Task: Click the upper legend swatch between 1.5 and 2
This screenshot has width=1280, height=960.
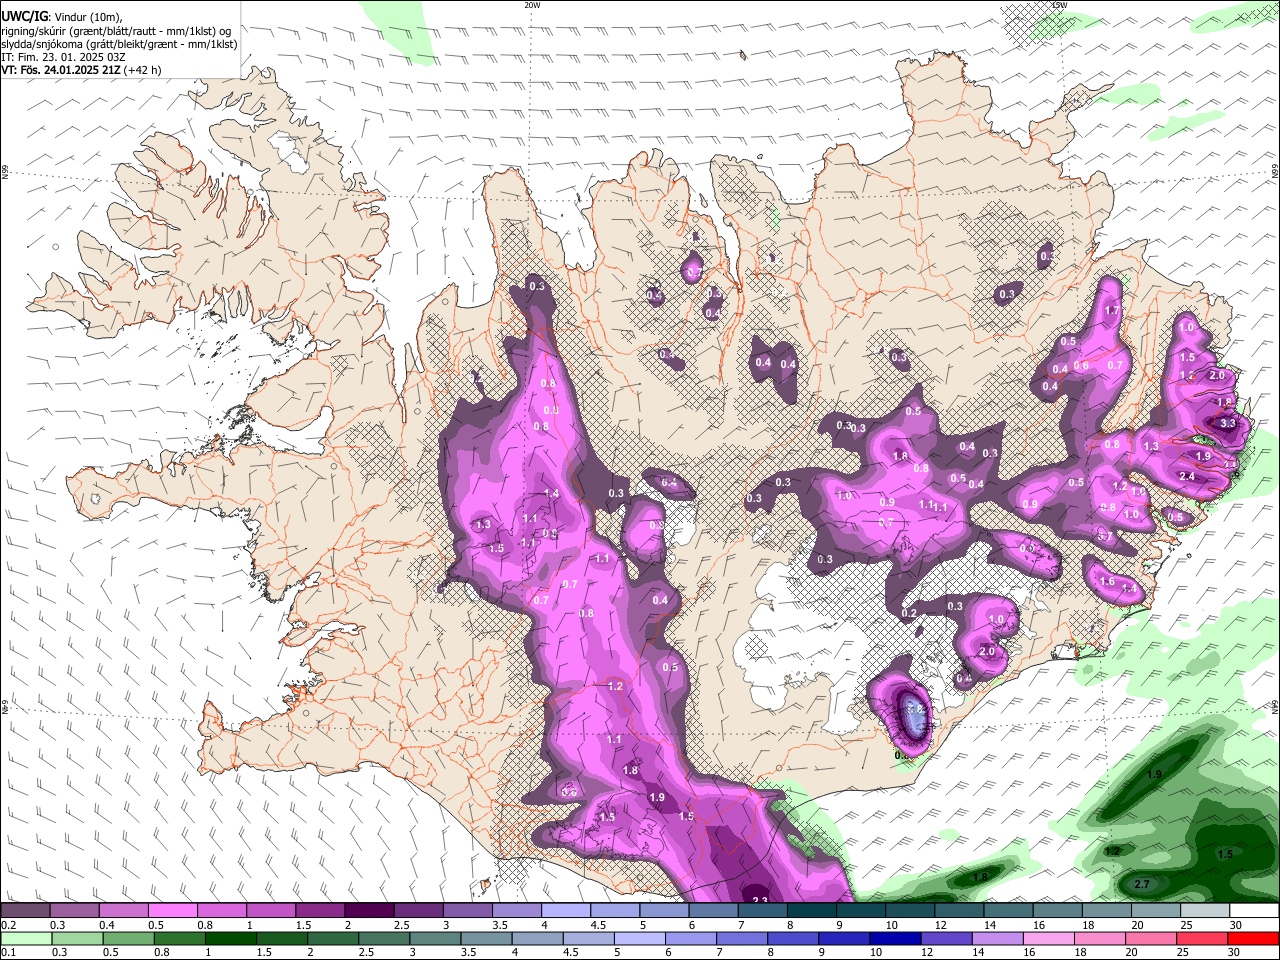Action: tap(319, 910)
